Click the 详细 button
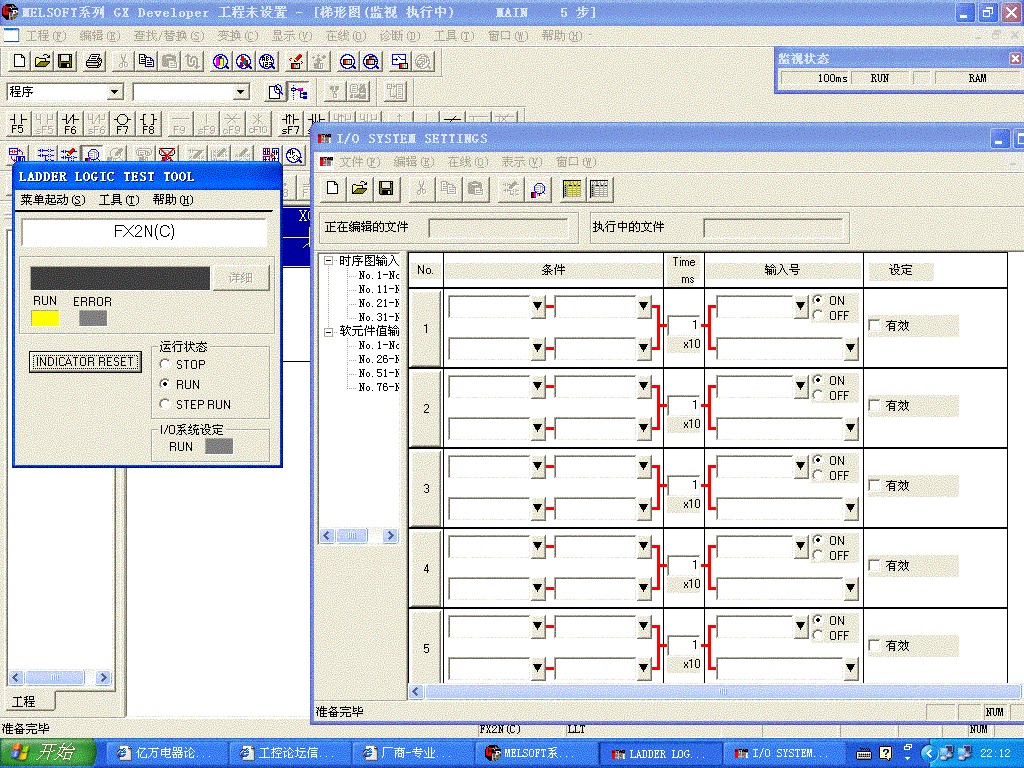This screenshot has width=1024, height=768. (x=240, y=278)
